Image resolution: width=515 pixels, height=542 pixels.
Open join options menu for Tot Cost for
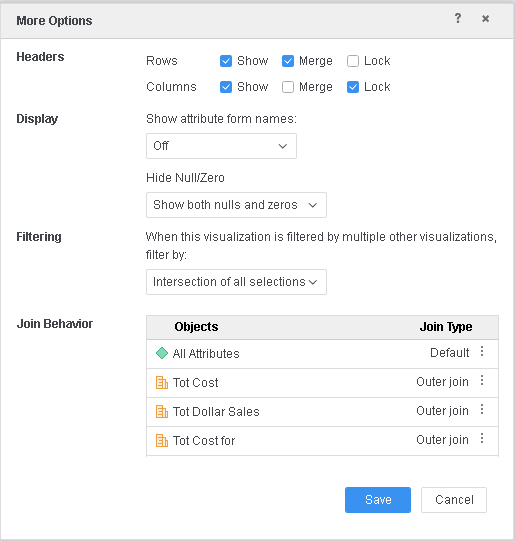pyautogui.click(x=482, y=439)
